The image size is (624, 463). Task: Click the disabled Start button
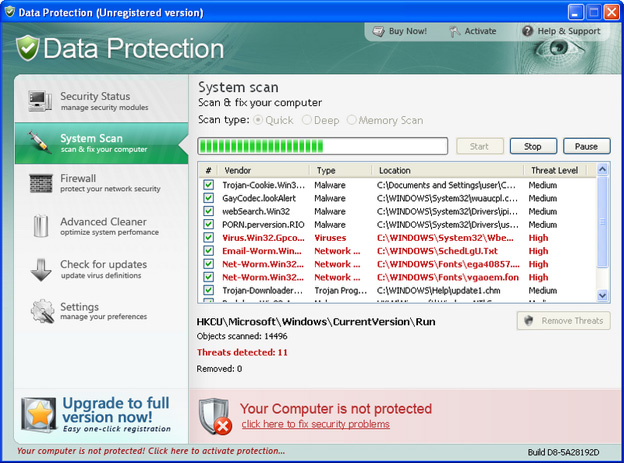[x=480, y=146]
